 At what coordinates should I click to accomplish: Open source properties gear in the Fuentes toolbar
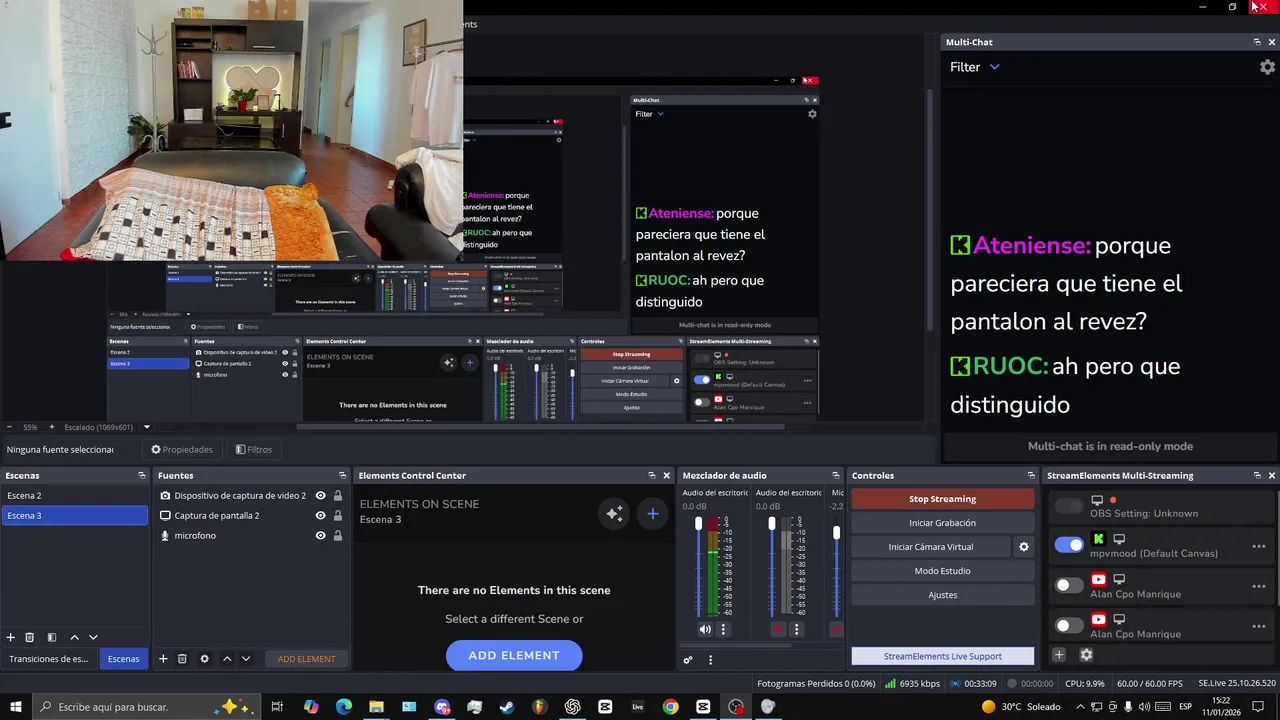204,659
